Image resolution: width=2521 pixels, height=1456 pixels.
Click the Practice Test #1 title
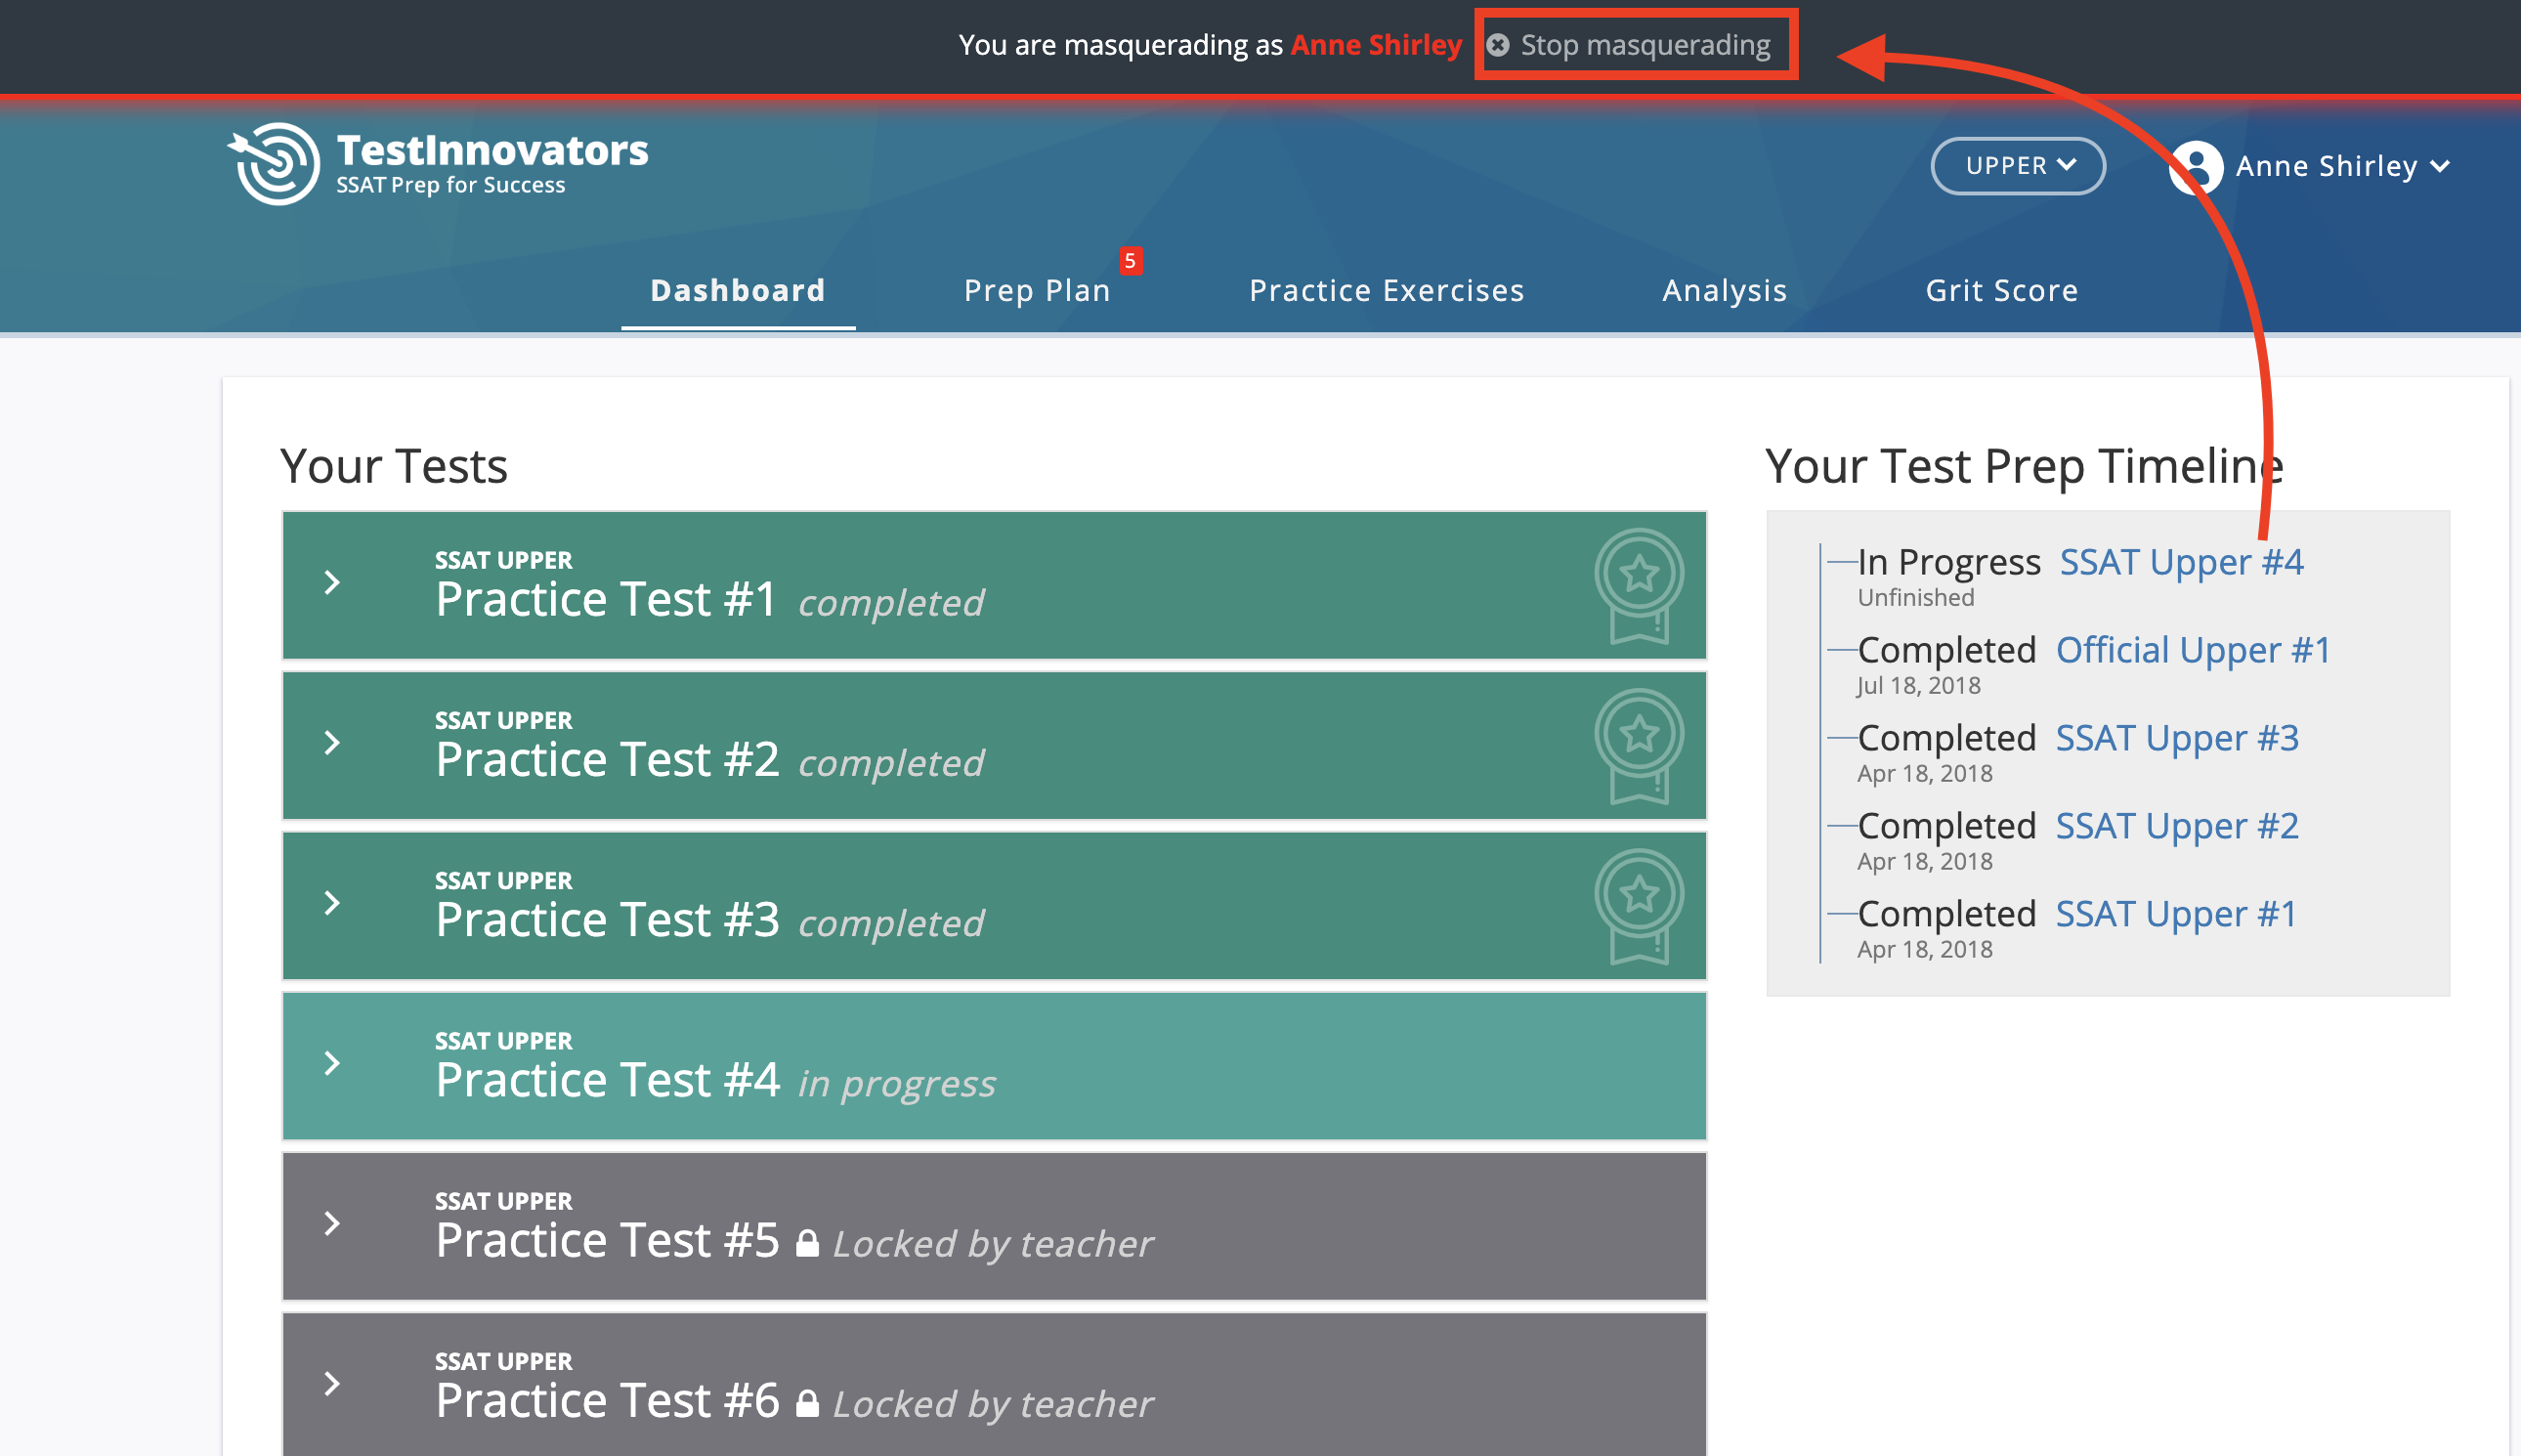pos(606,599)
